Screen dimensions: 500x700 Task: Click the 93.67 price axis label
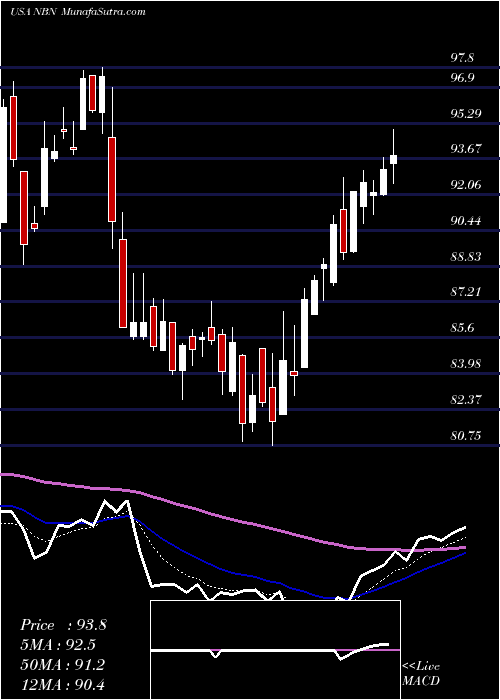[x=465, y=150]
